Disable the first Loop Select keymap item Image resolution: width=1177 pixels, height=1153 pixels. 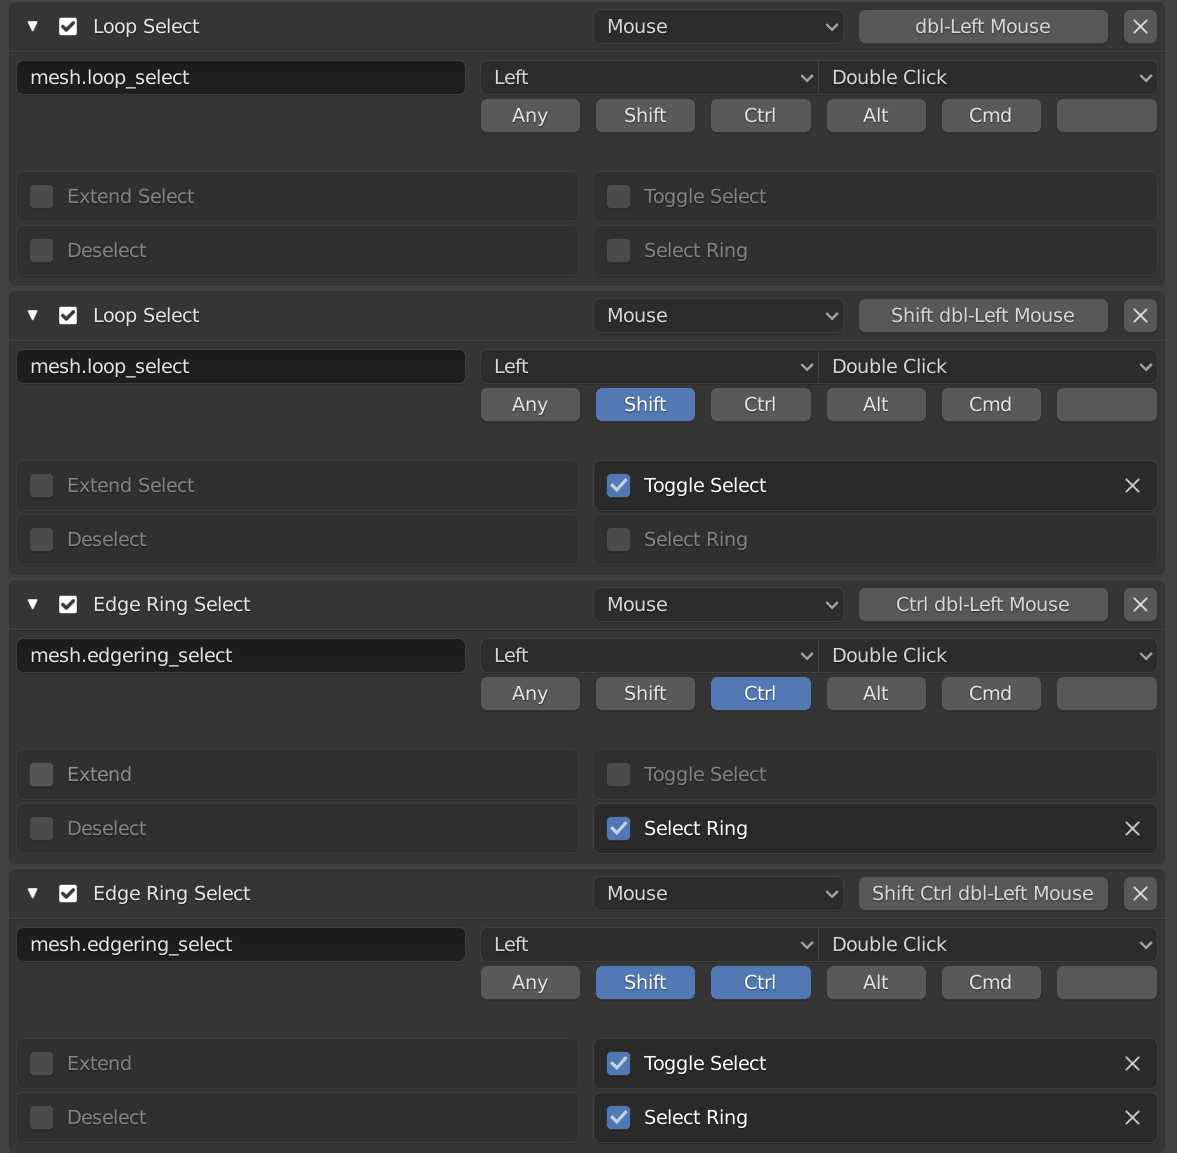tap(67, 26)
